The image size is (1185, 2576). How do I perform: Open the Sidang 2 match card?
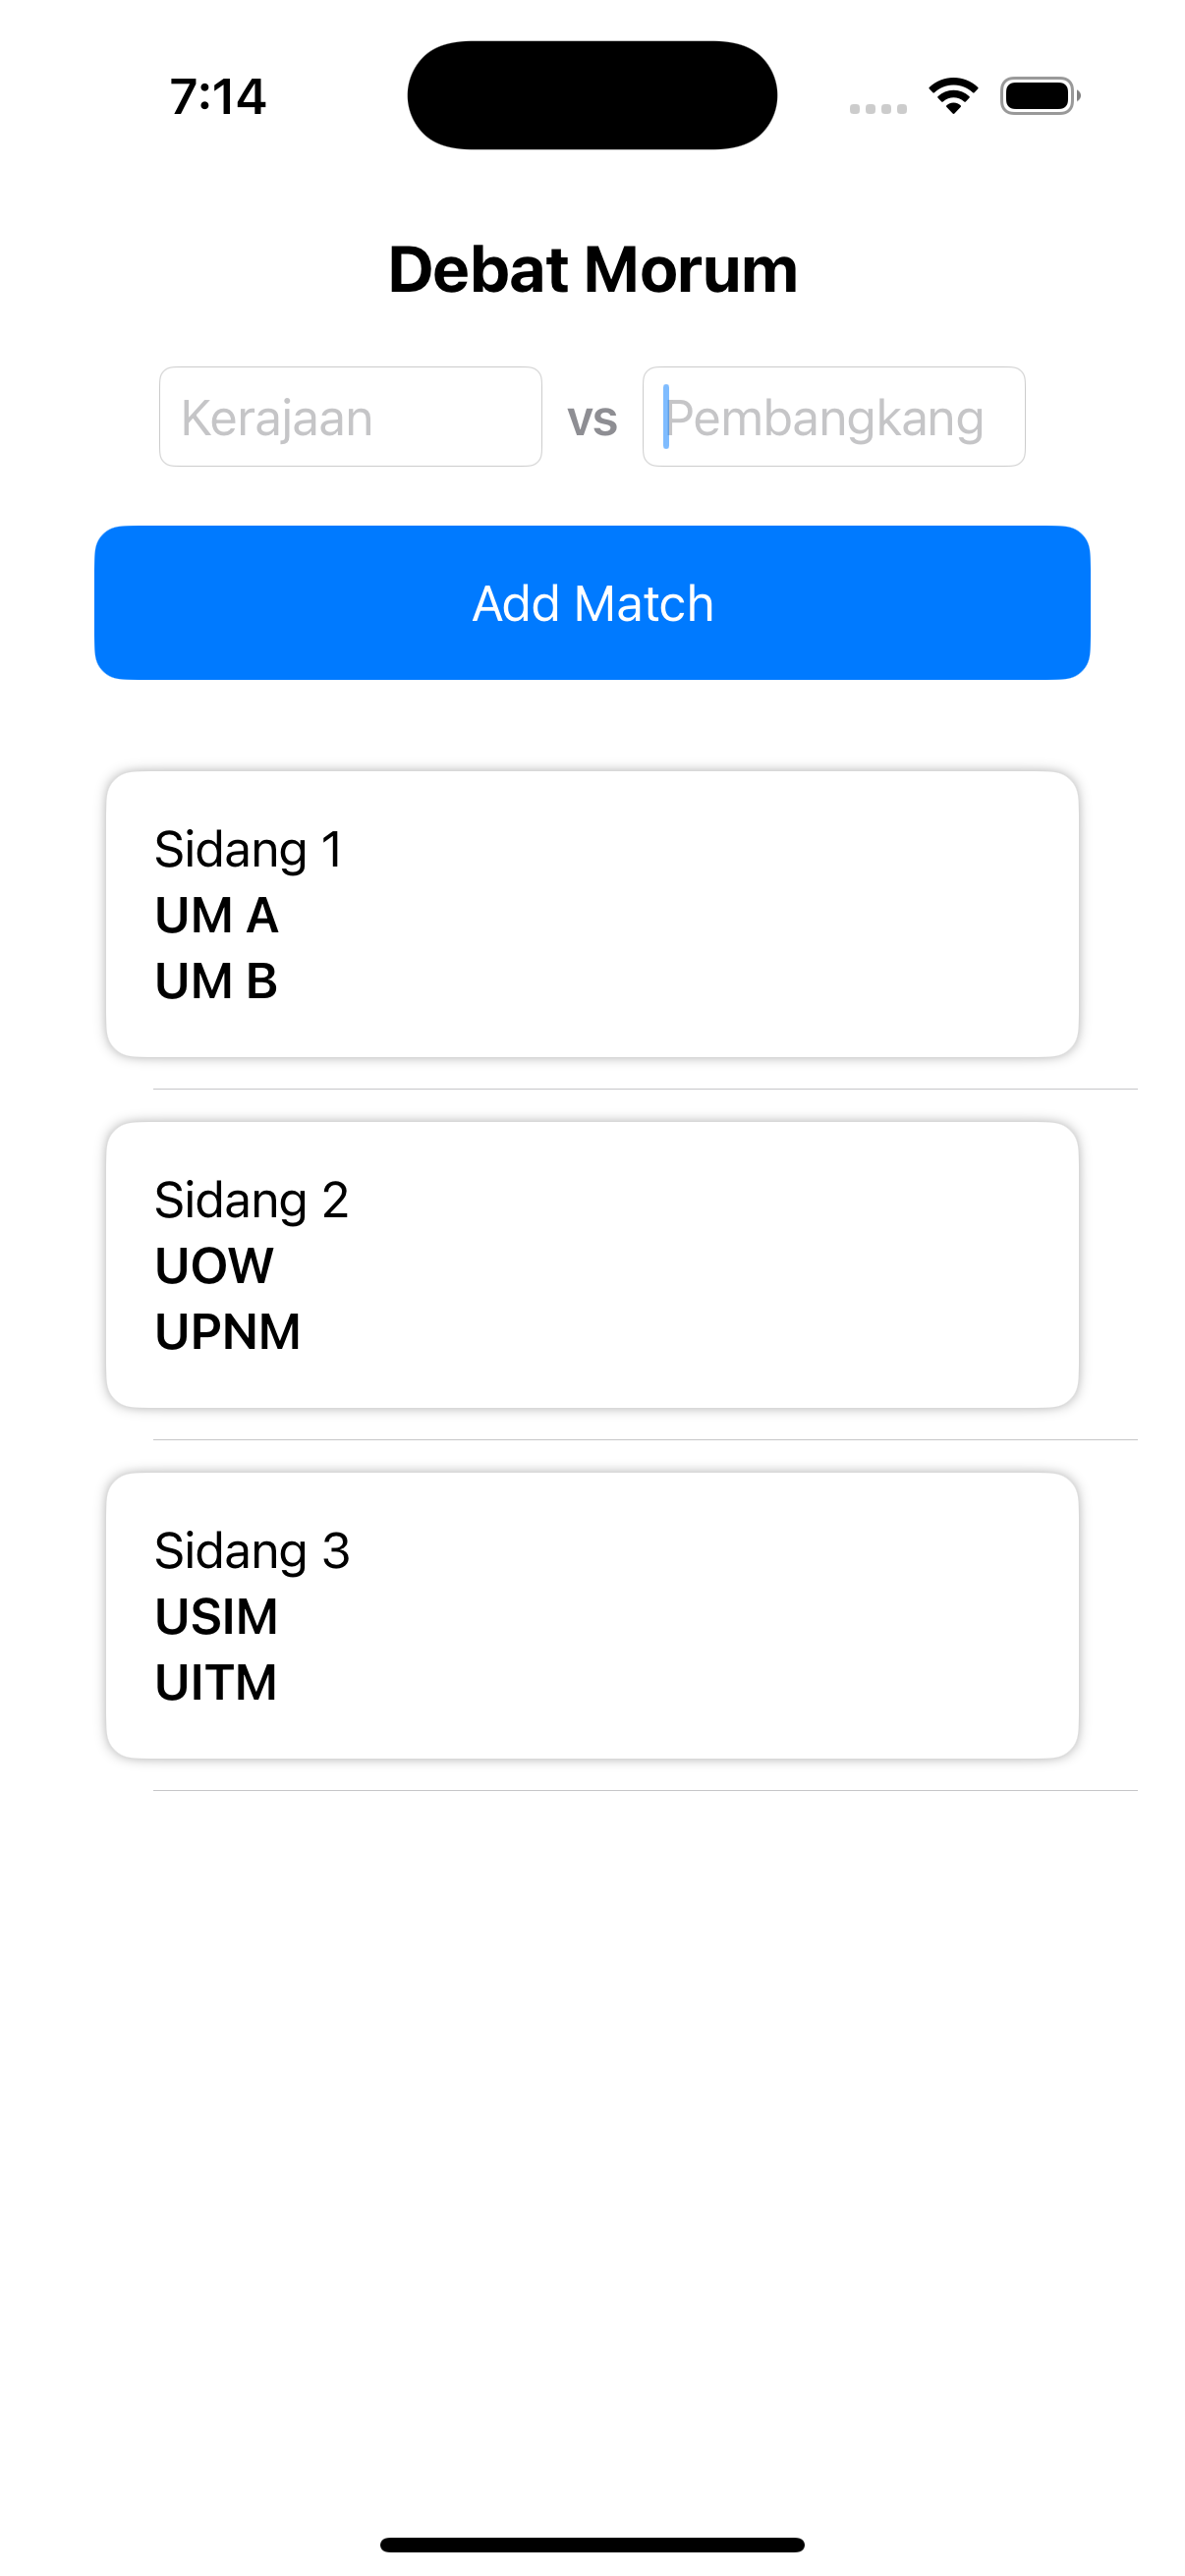pyautogui.click(x=592, y=1265)
